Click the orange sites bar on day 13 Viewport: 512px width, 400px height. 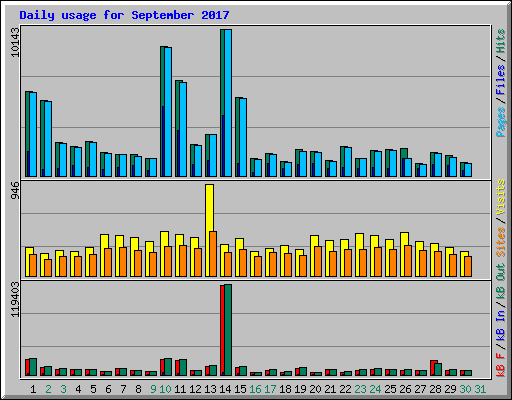[213, 254]
